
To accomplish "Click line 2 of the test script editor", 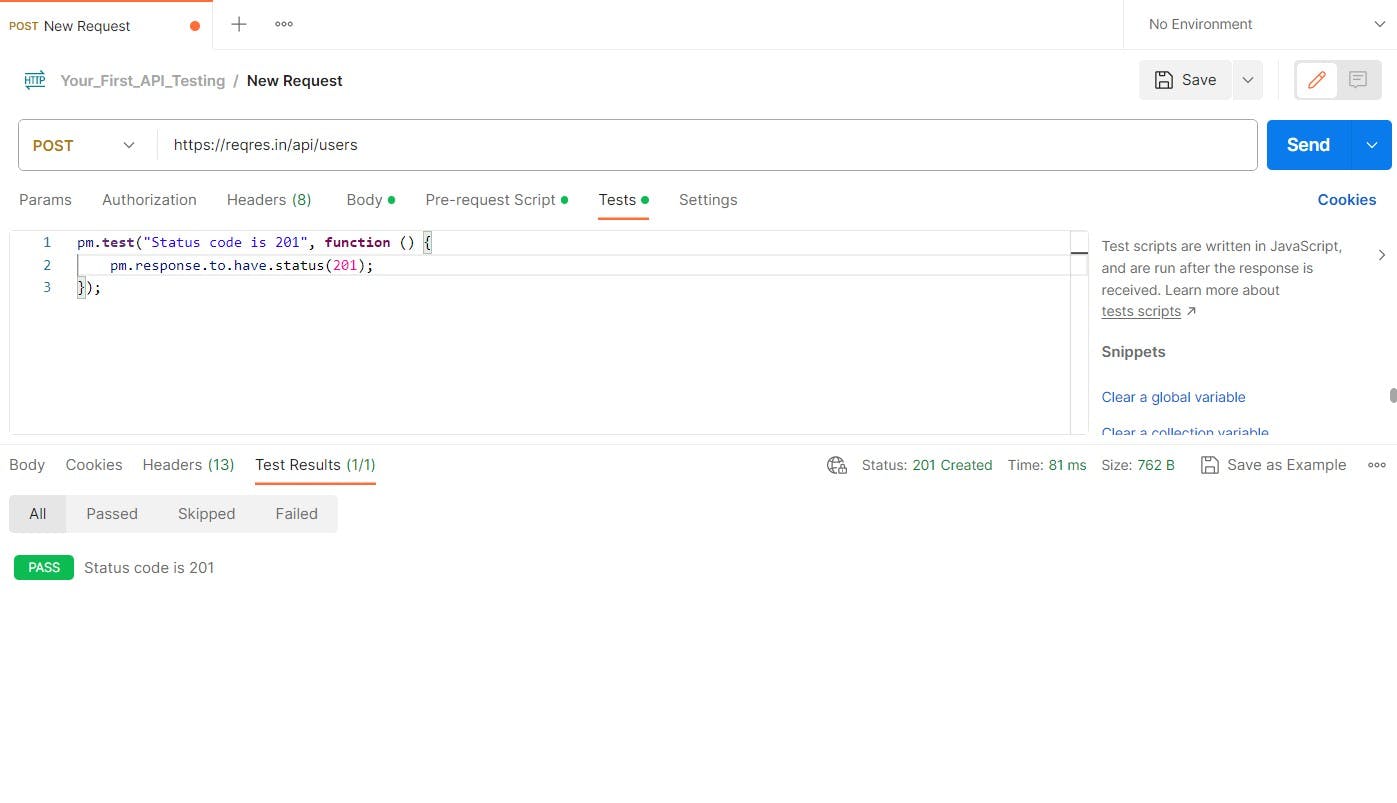I will pyautogui.click(x=573, y=265).
